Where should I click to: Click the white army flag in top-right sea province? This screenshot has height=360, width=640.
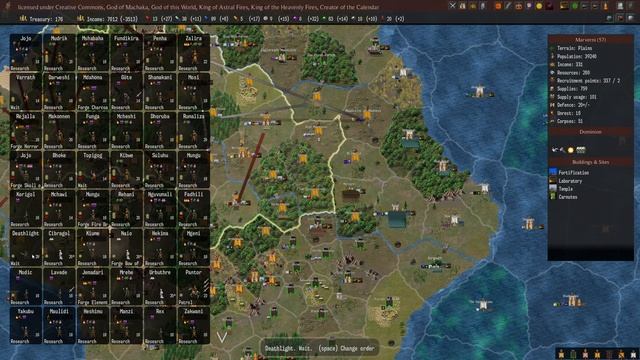pos(479,91)
